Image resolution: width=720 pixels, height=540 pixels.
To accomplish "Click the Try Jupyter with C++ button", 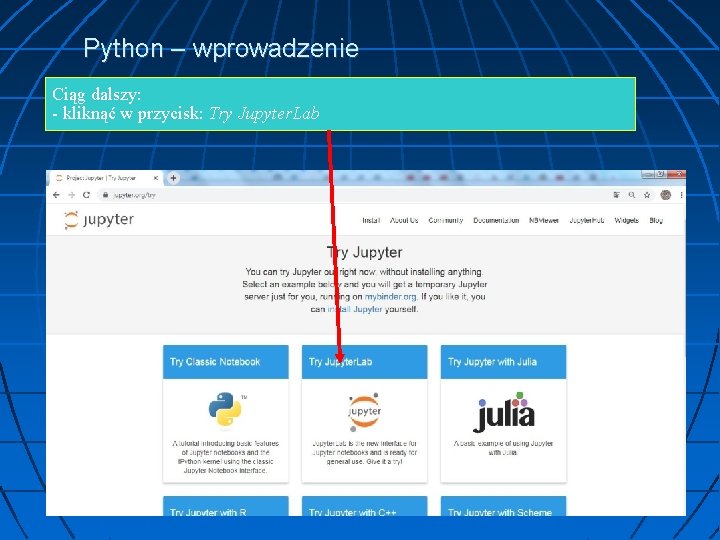I will pyautogui.click(x=364, y=506).
